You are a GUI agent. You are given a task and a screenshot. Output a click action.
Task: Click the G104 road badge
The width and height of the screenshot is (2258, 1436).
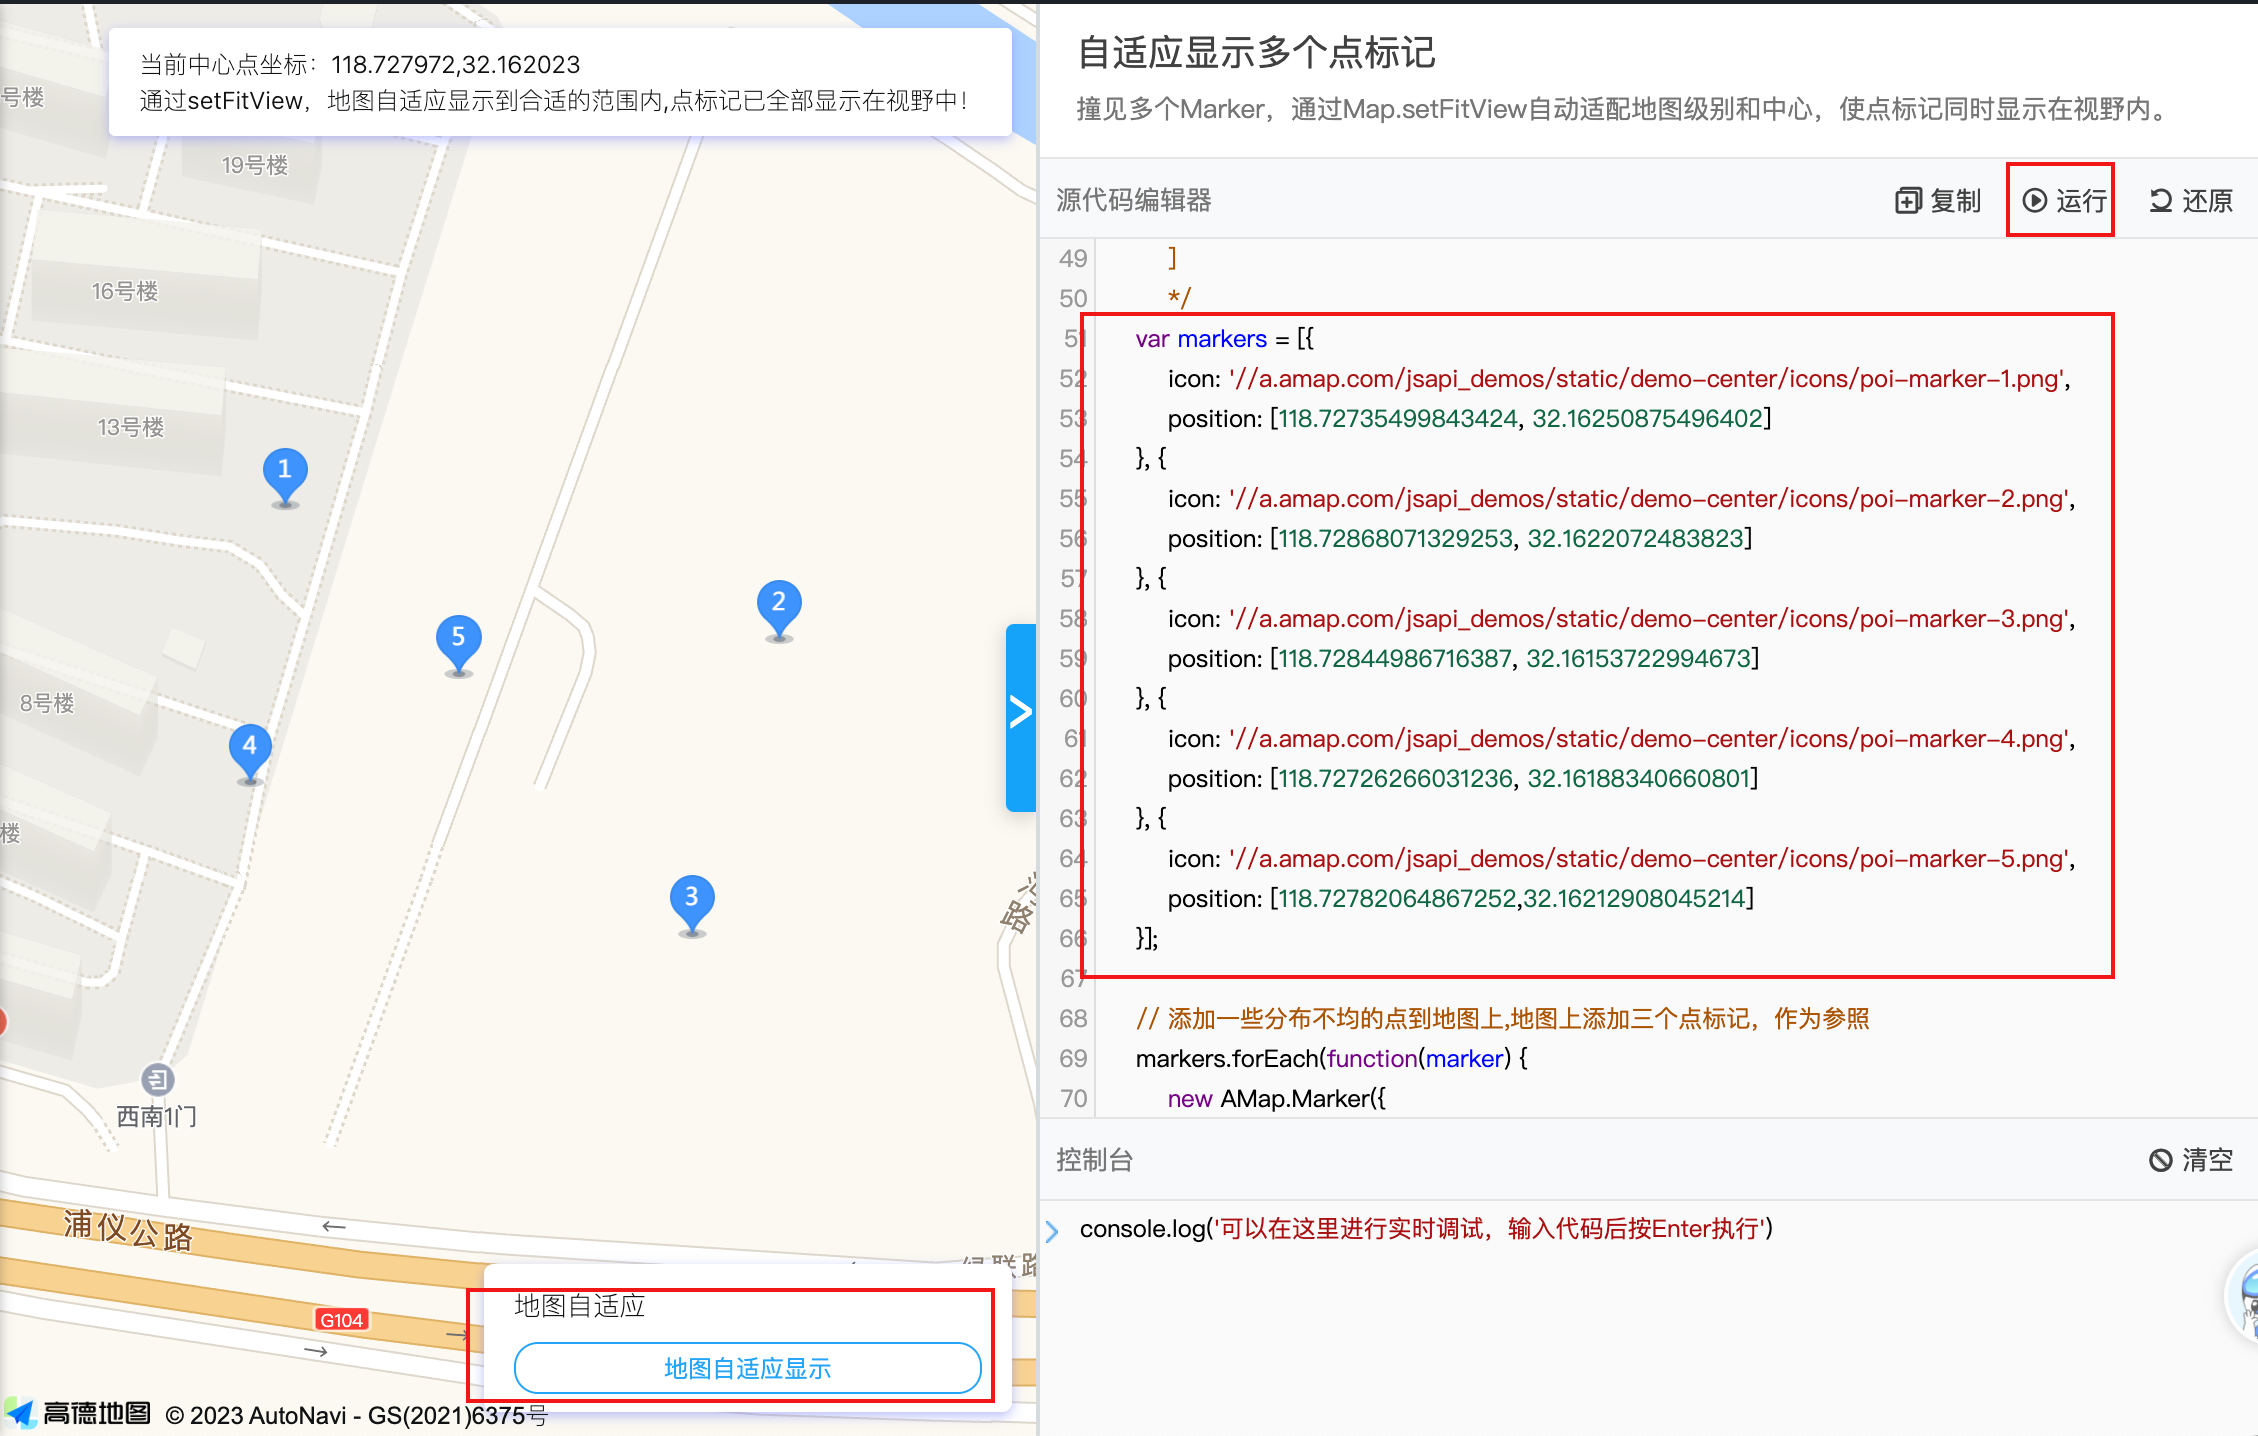tap(341, 1320)
